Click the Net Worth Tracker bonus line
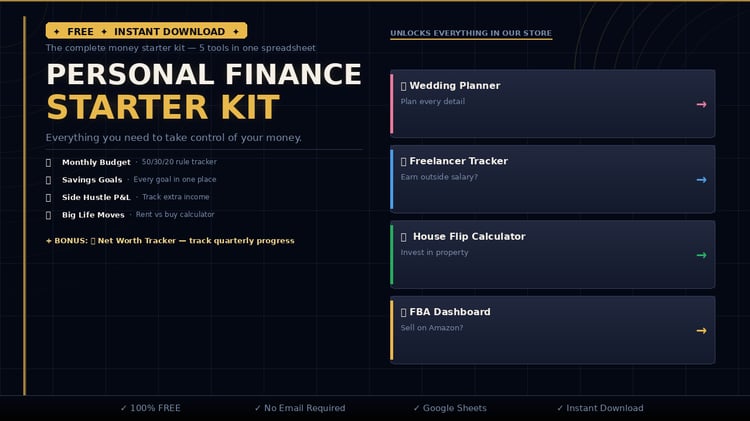The image size is (750, 421). [x=170, y=240]
